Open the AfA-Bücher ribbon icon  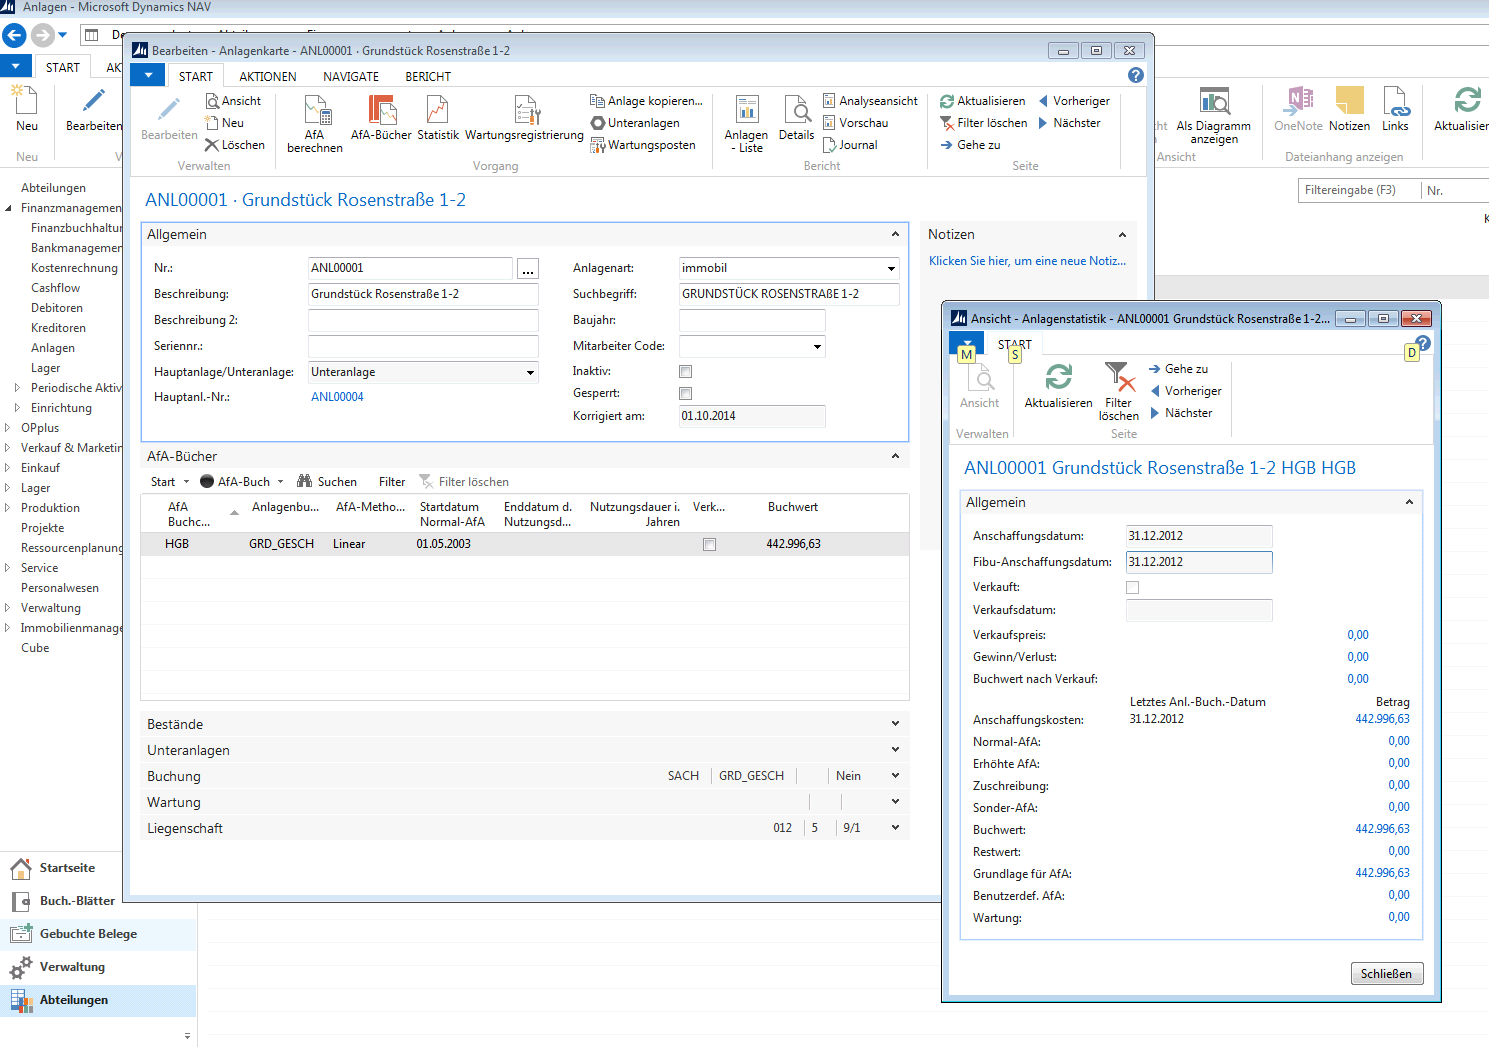[381, 110]
